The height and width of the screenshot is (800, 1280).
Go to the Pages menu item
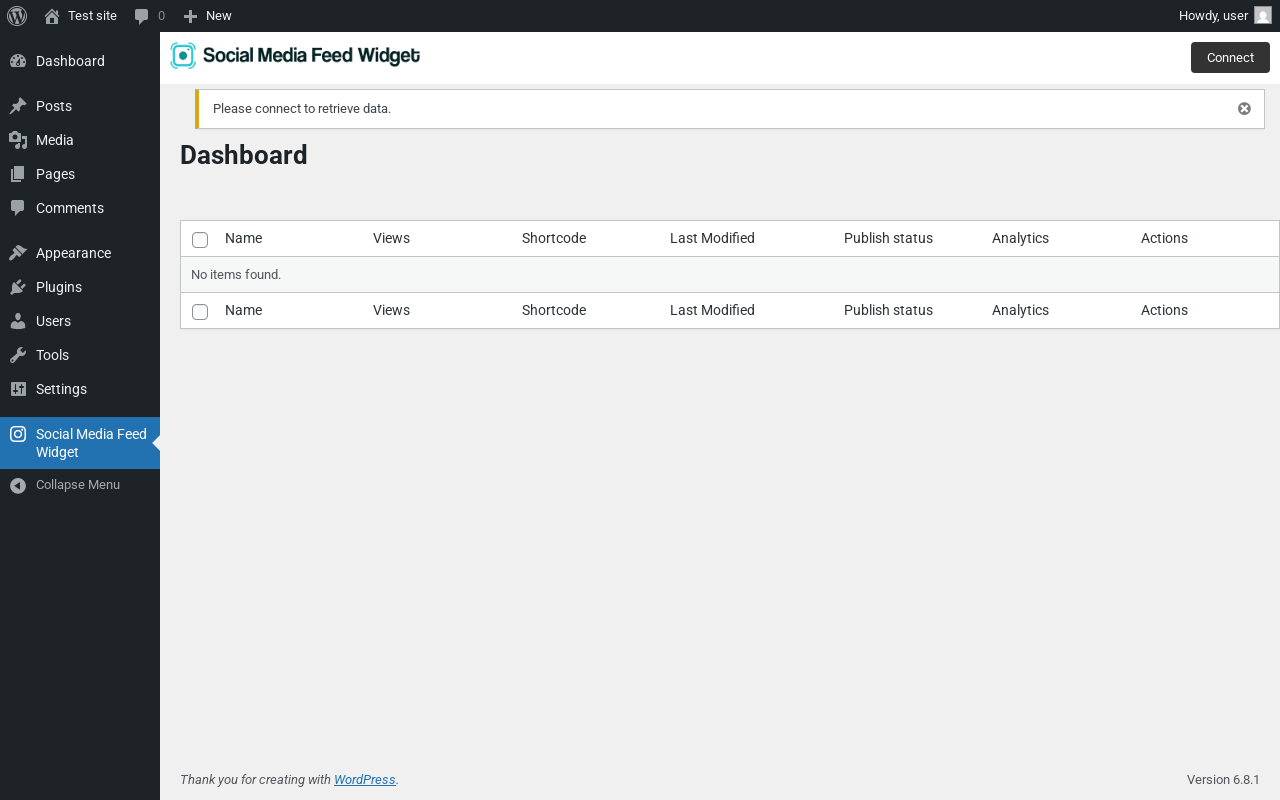55,174
